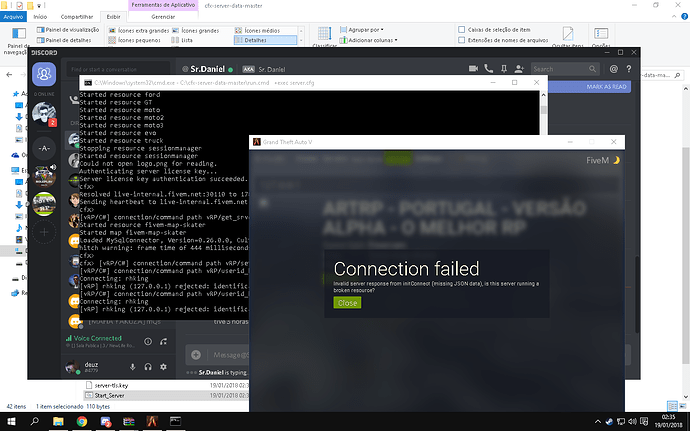
Task: Choose Ícones pequenos view
Action: pyautogui.click(x=135, y=40)
